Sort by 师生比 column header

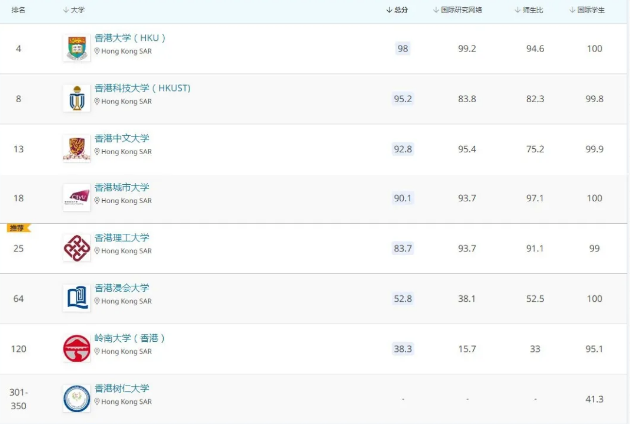[529, 10]
